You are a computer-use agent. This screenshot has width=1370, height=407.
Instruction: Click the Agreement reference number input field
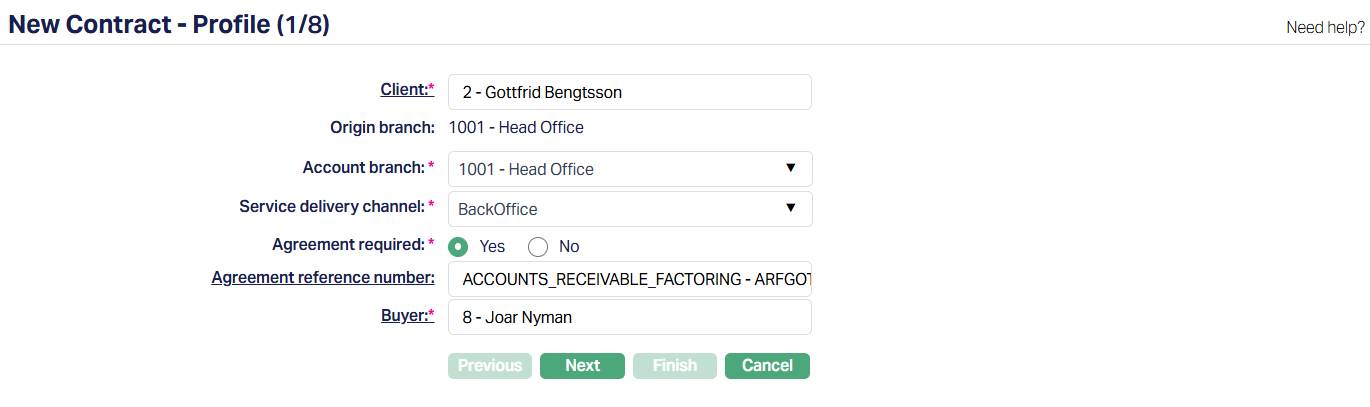pyautogui.click(x=629, y=279)
